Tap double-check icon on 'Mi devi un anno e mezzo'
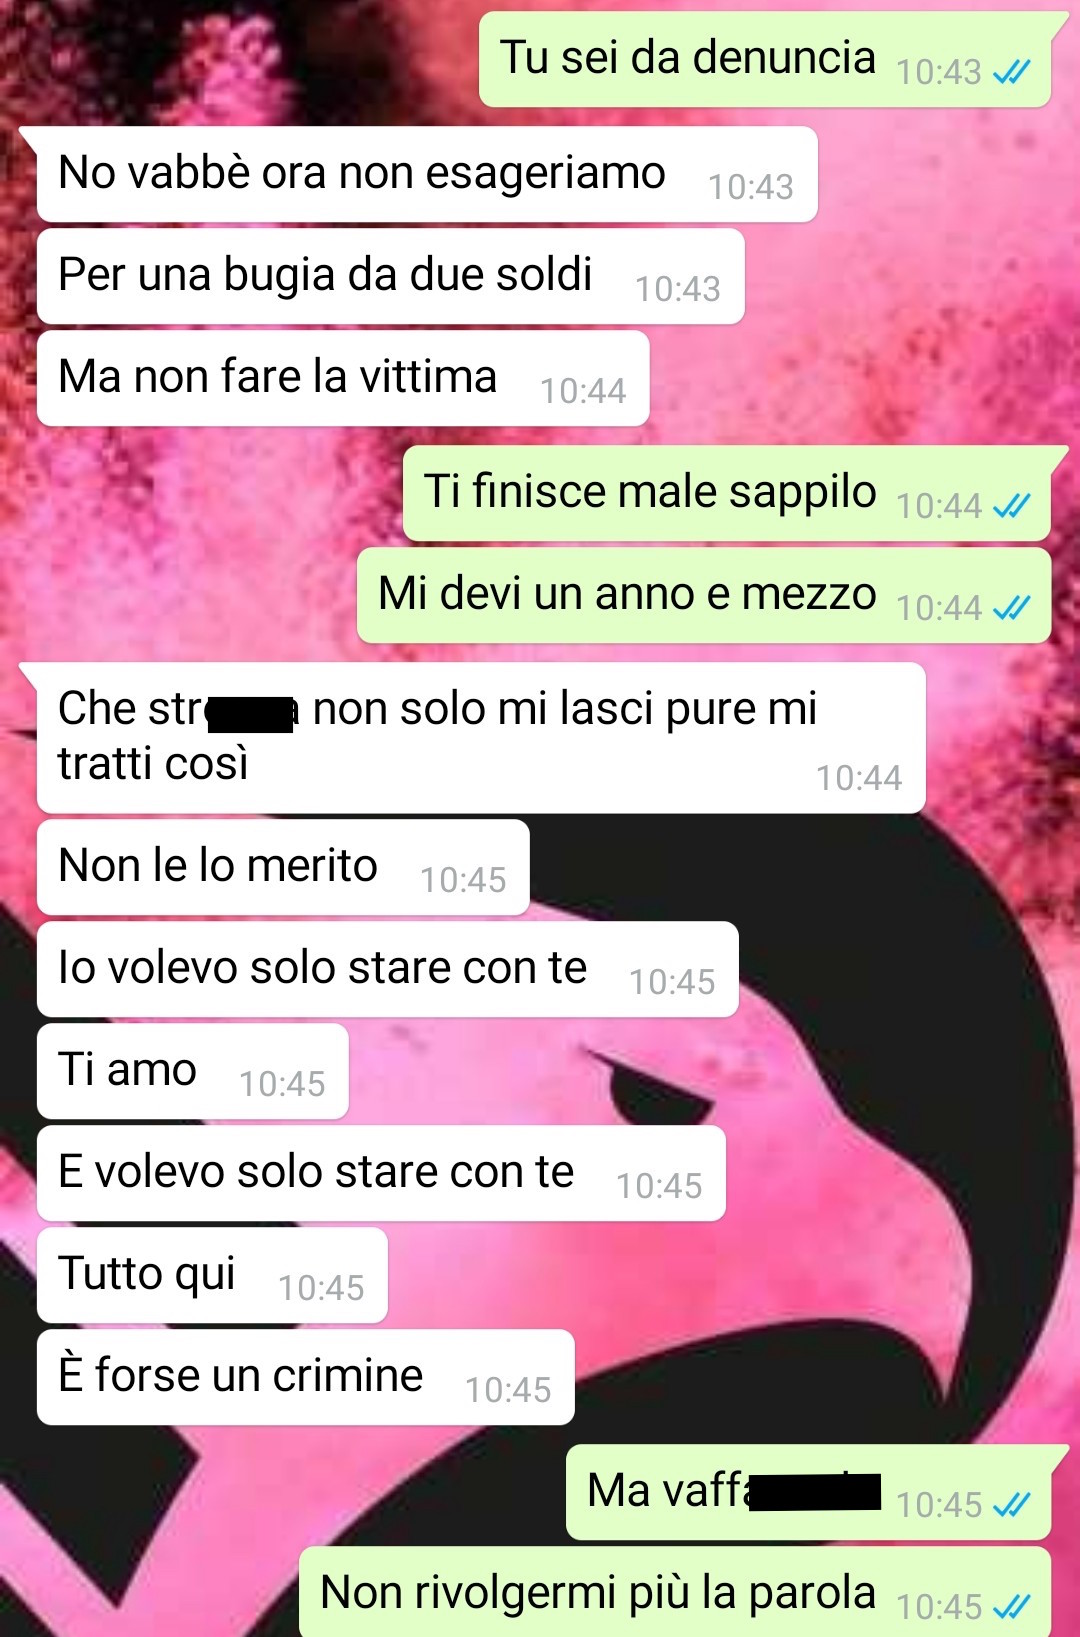 click(x=1011, y=608)
